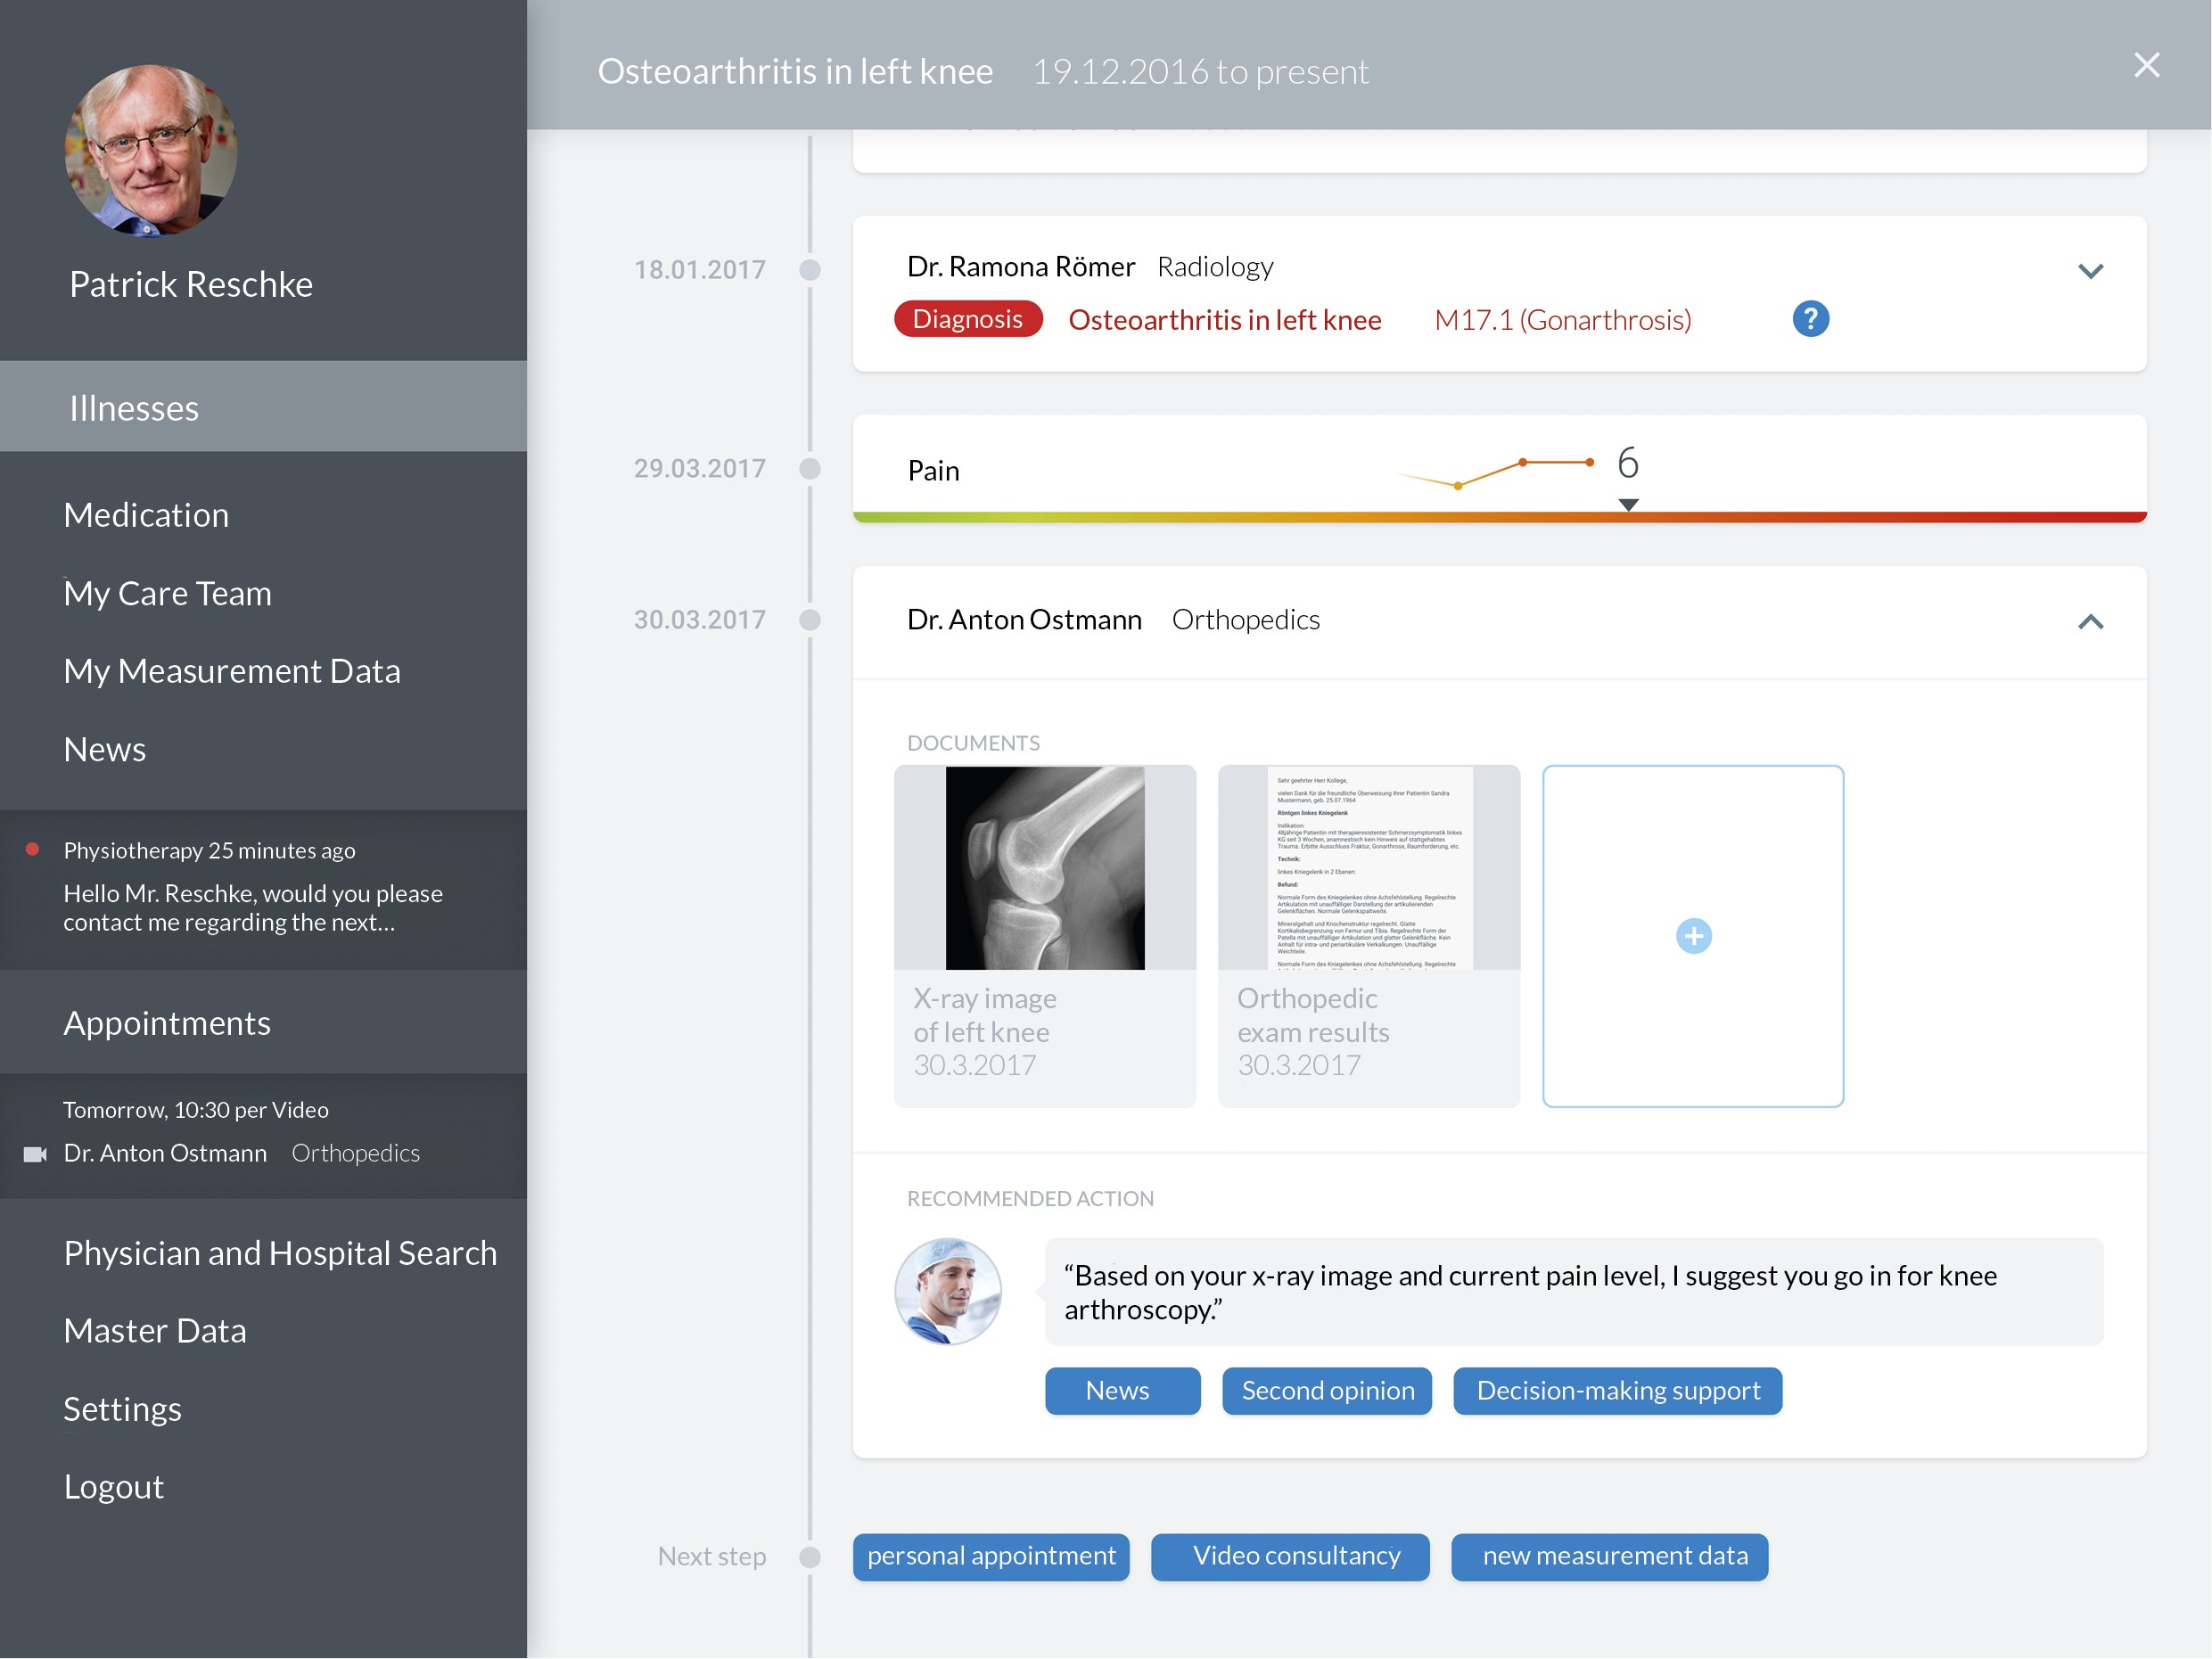Click the Second opinion button
Image resolution: width=2212 pixels, height=1659 pixels.
pyautogui.click(x=1327, y=1391)
